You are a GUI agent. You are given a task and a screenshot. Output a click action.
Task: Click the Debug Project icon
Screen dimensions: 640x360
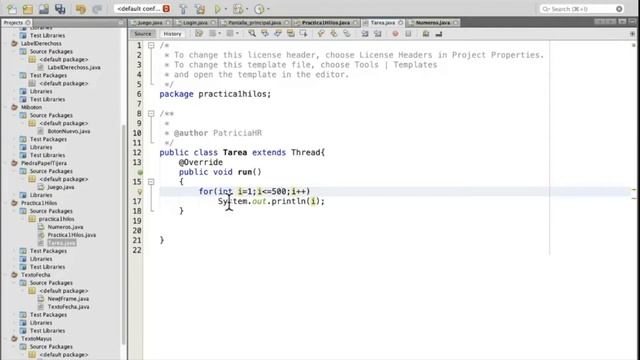pyautogui.click(x=238, y=9)
